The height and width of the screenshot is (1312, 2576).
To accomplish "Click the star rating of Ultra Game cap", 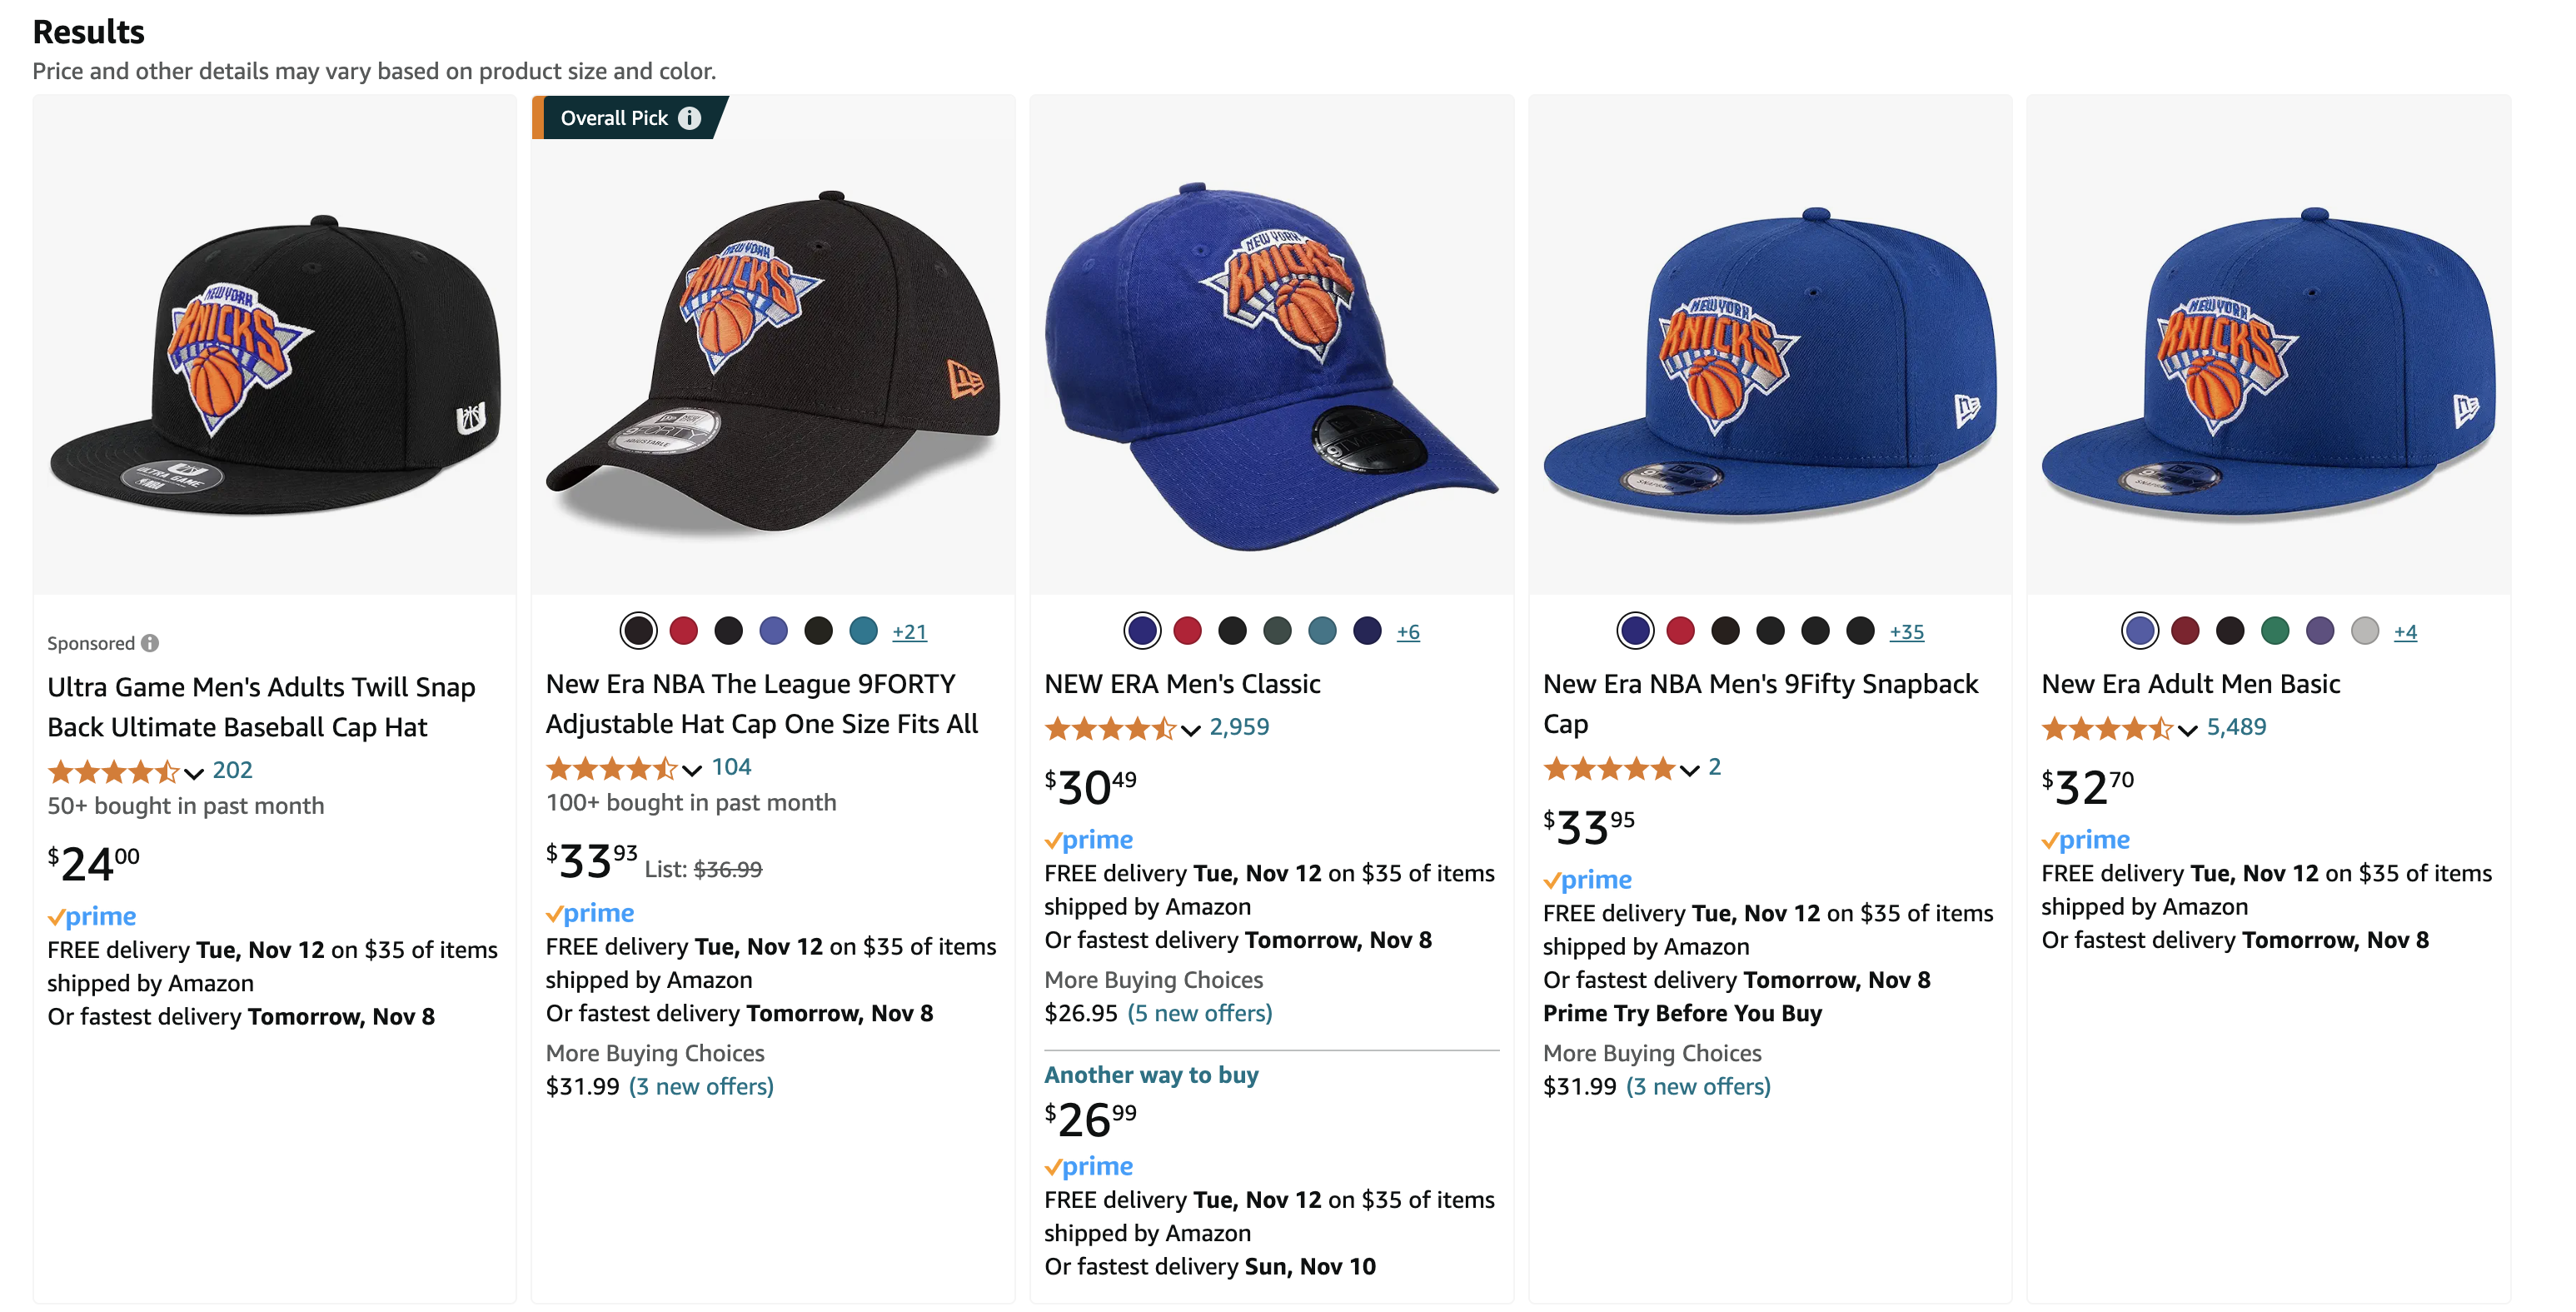I will click(113, 771).
